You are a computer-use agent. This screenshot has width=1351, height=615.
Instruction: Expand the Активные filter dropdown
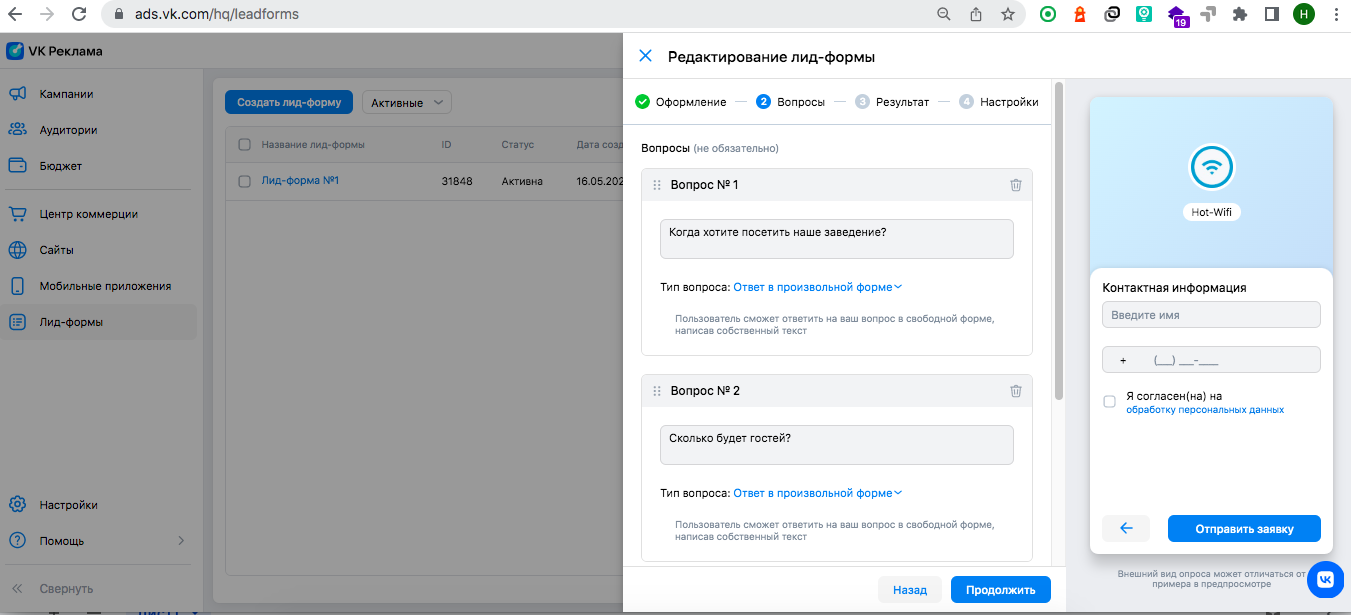(406, 102)
